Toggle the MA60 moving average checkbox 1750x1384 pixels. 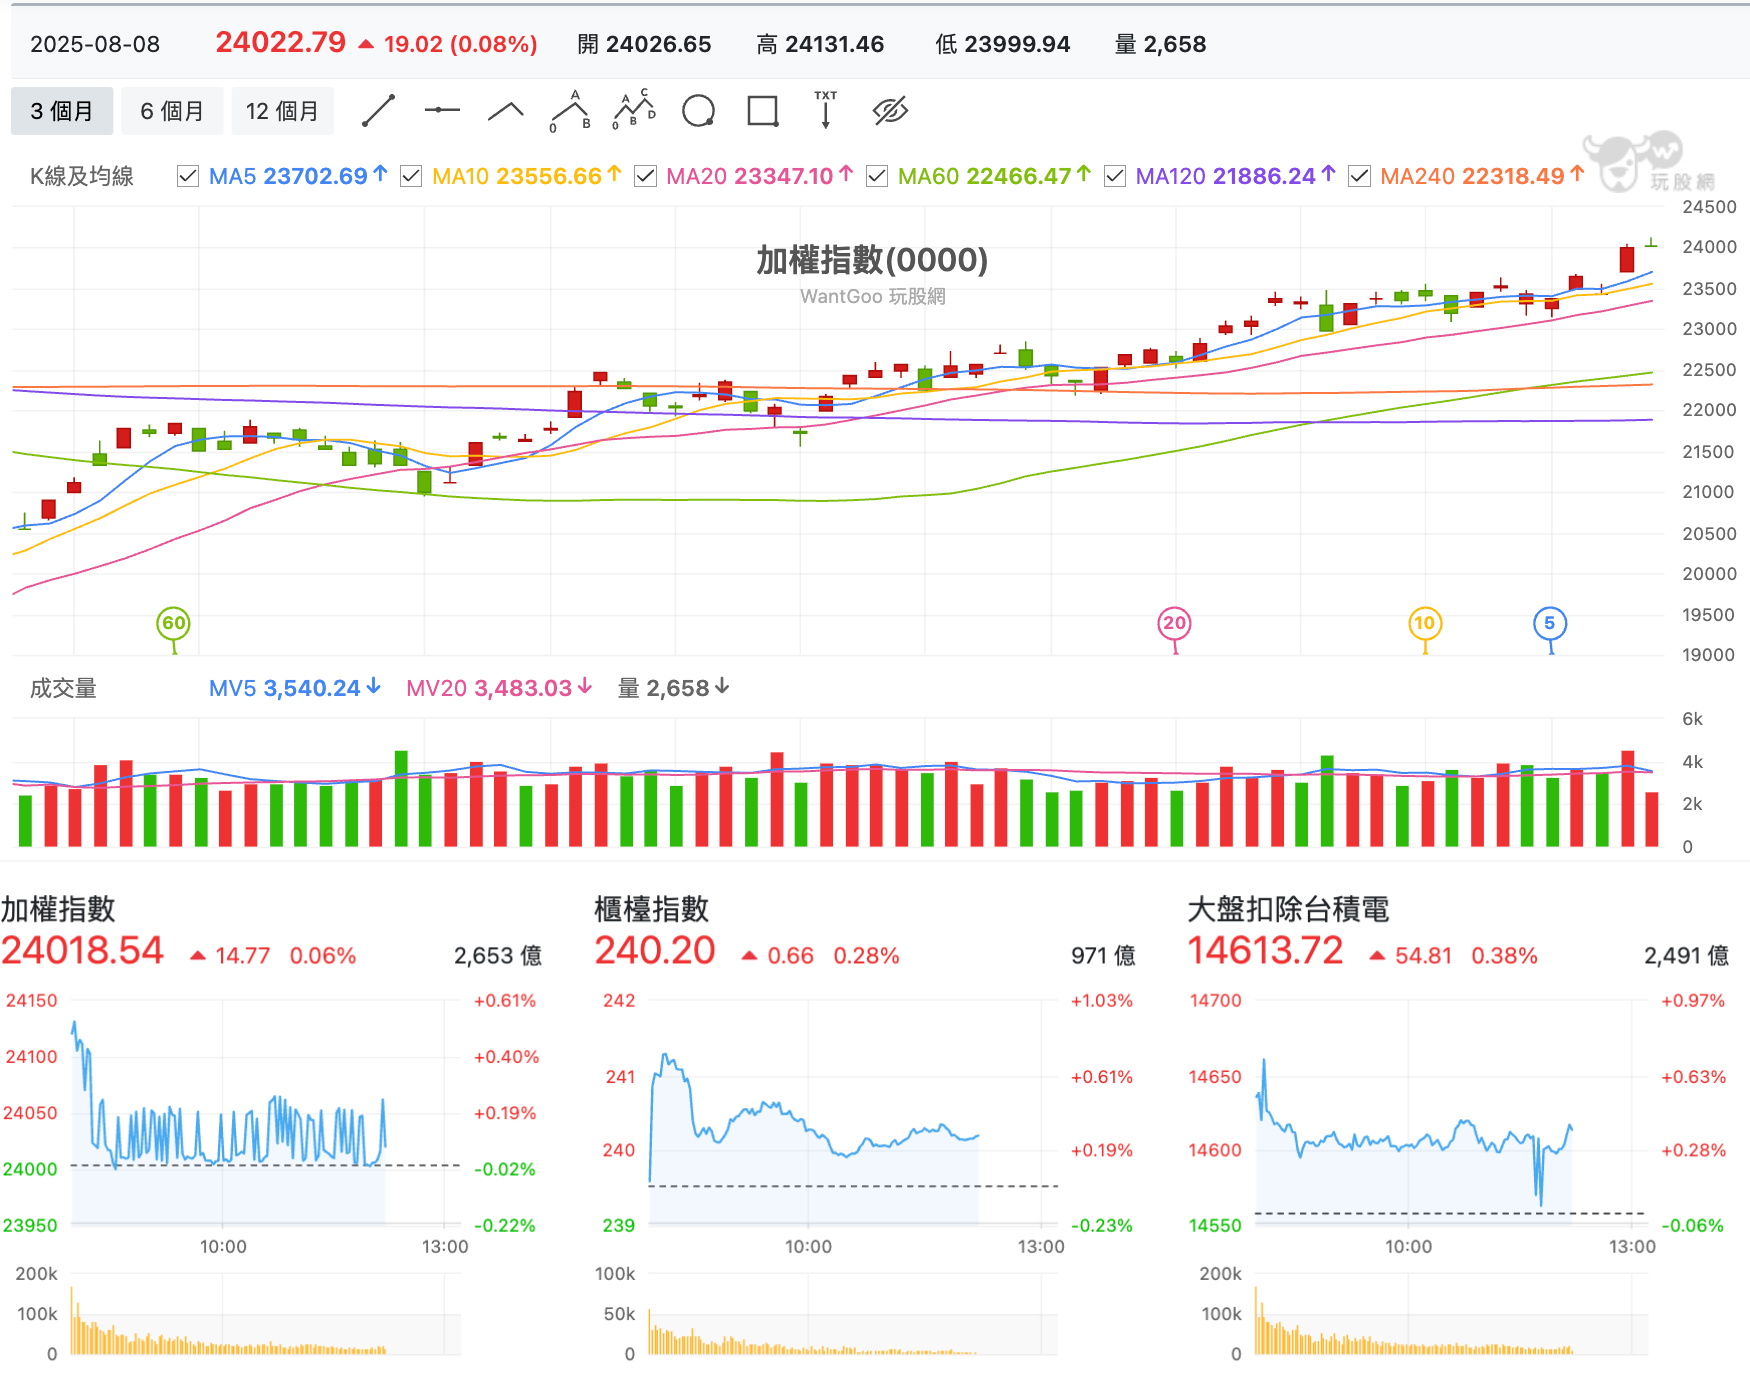[877, 176]
